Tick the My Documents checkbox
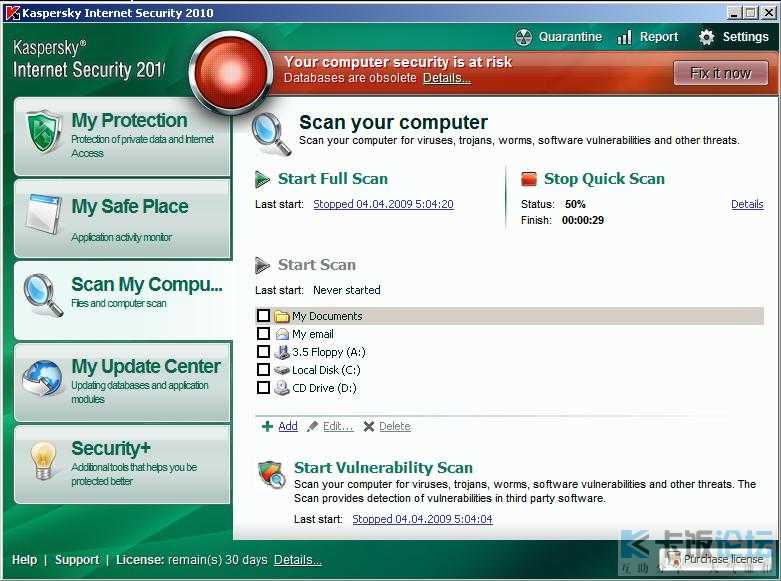Image resolution: width=781 pixels, height=581 pixels. [263, 315]
